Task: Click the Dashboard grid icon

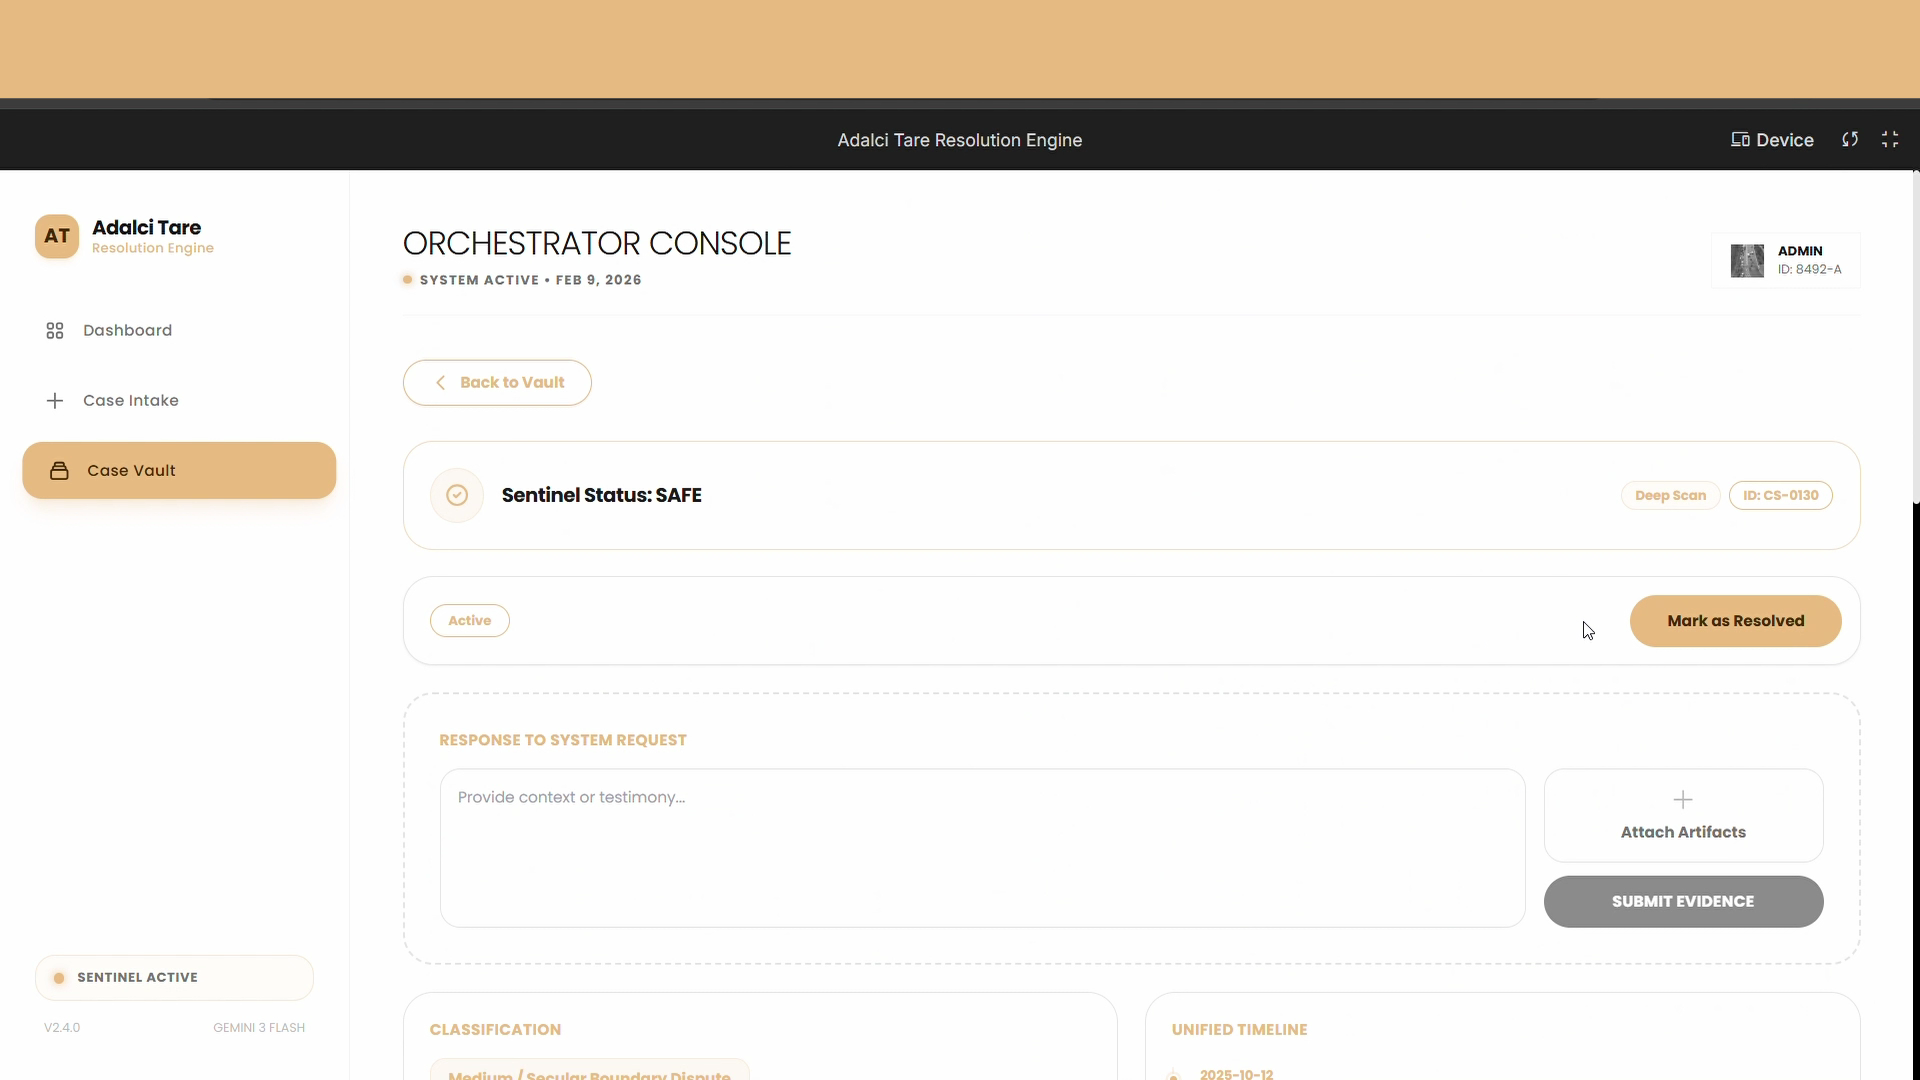Action: tap(55, 331)
